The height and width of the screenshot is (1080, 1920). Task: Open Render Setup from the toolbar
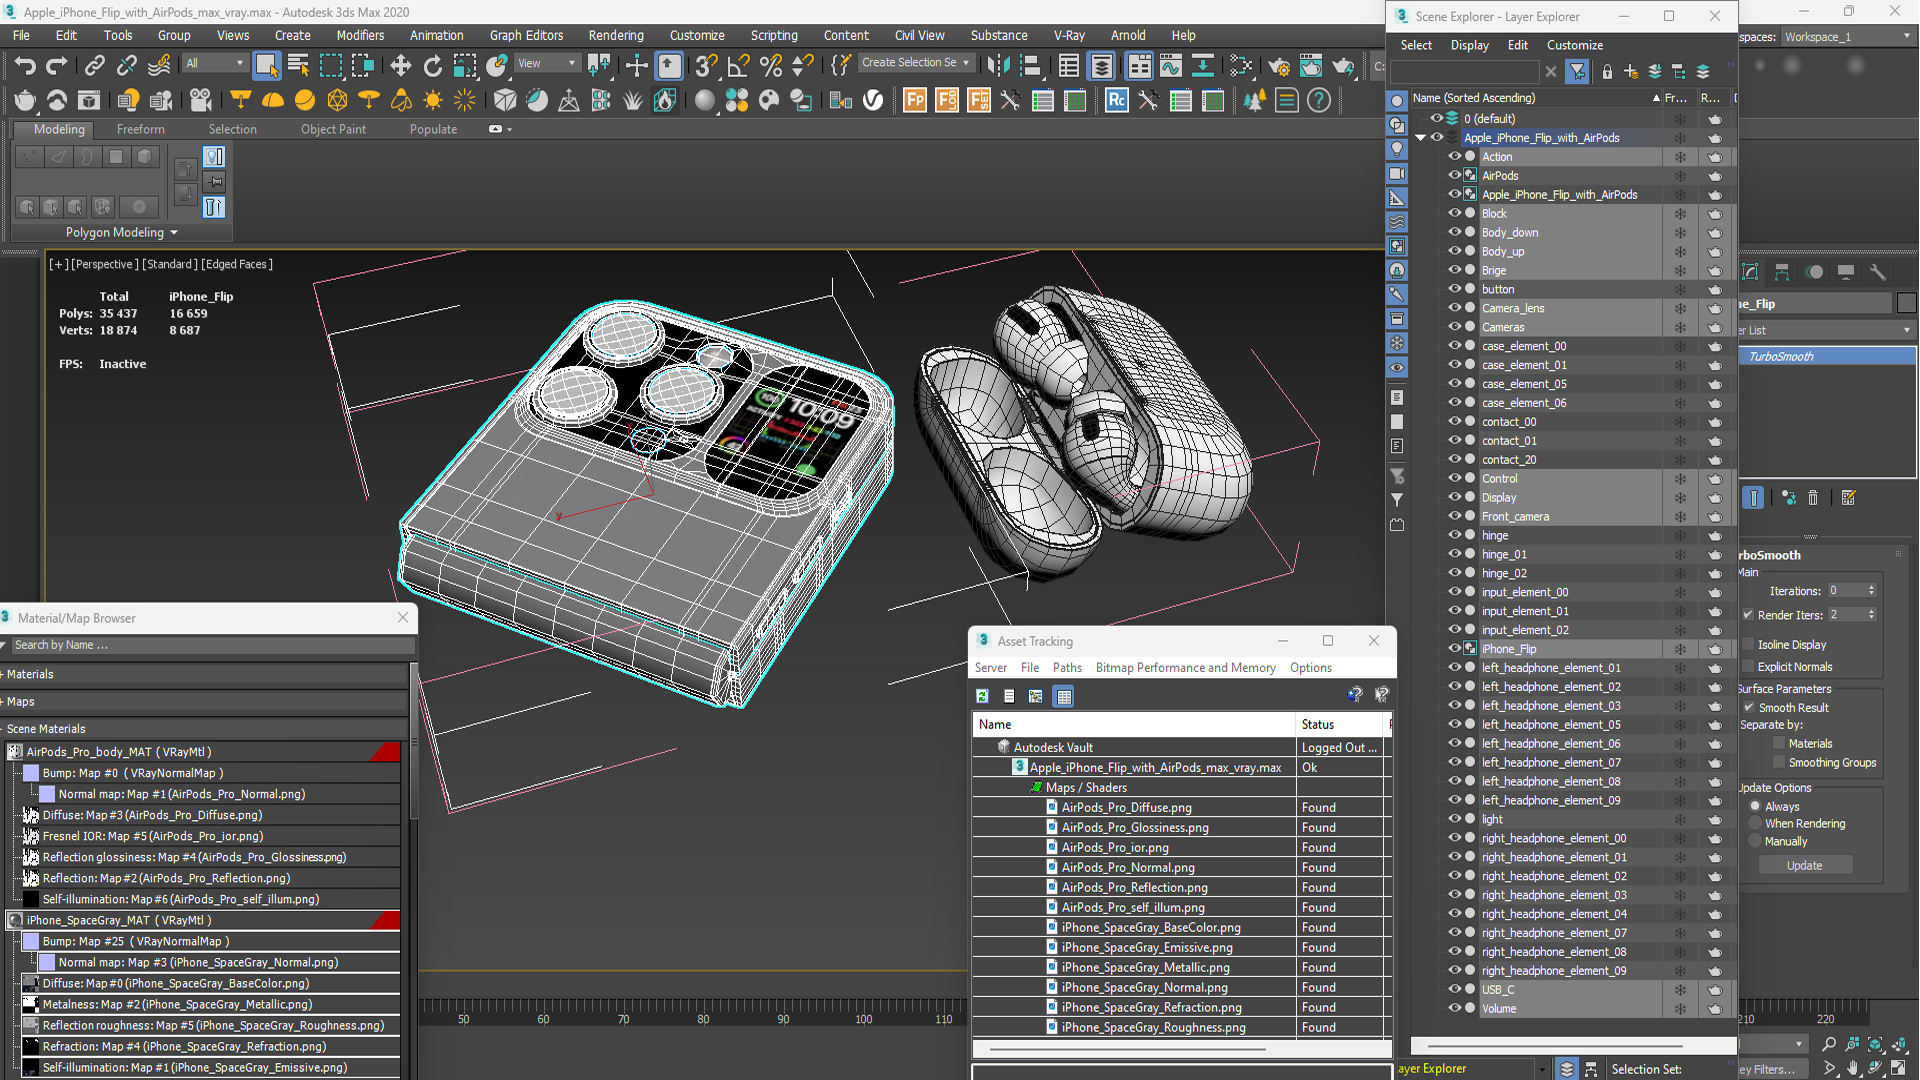[1278, 66]
